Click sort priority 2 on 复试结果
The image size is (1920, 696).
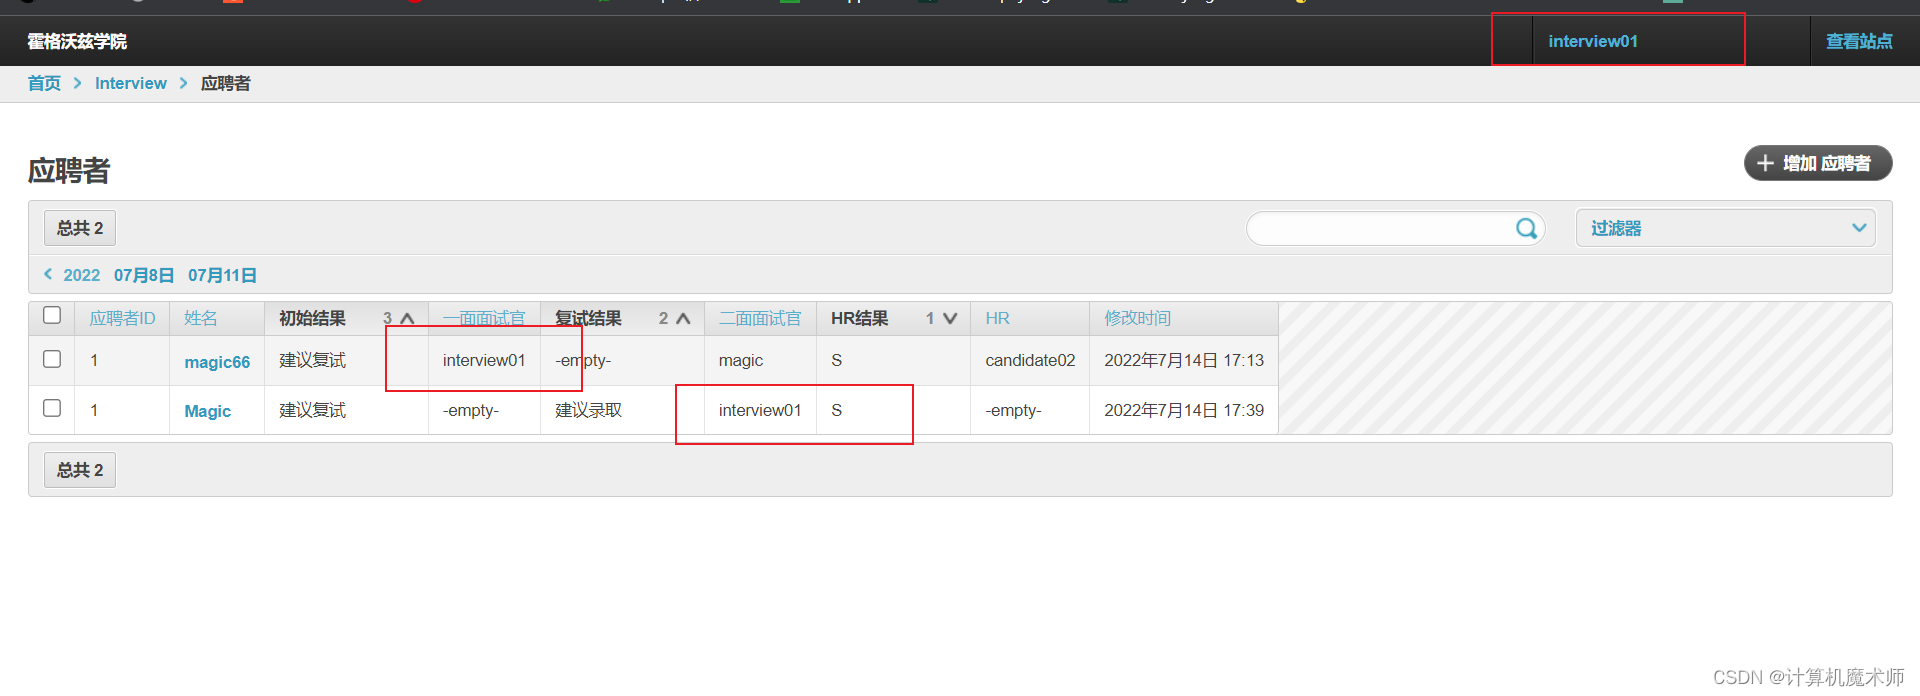[x=663, y=318]
